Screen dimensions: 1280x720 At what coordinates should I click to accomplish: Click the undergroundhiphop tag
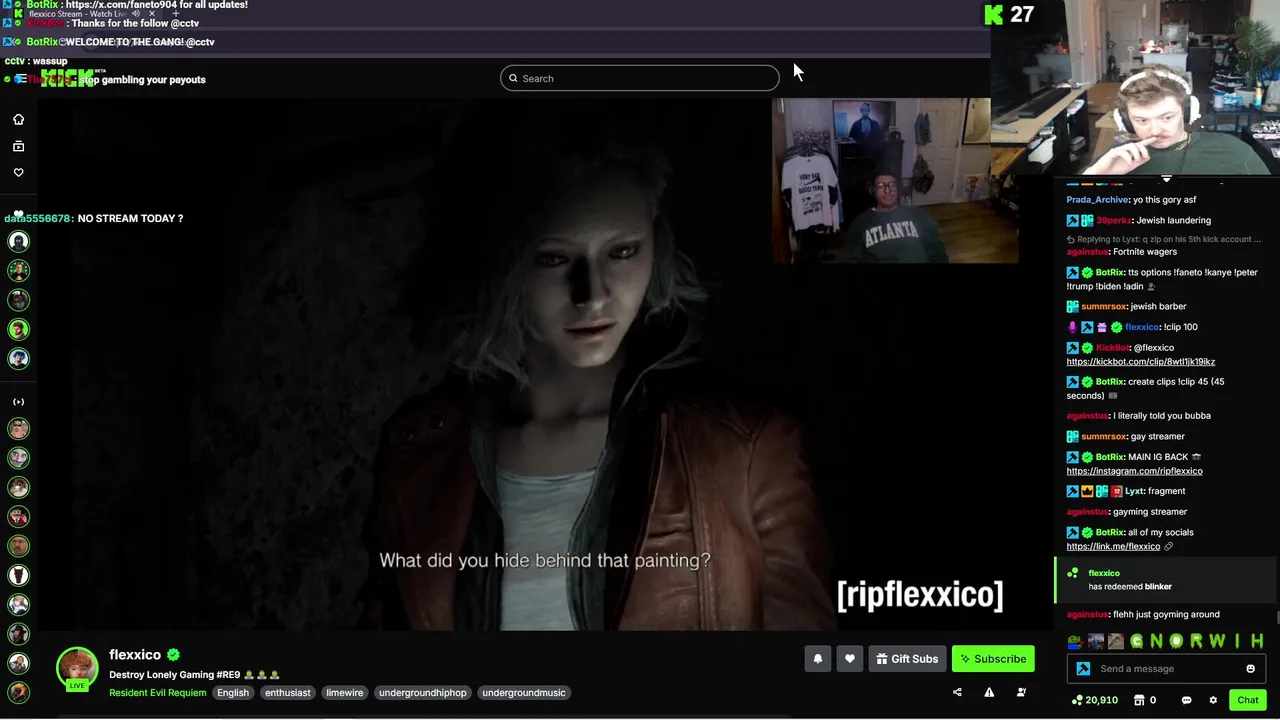(x=422, y=693)
